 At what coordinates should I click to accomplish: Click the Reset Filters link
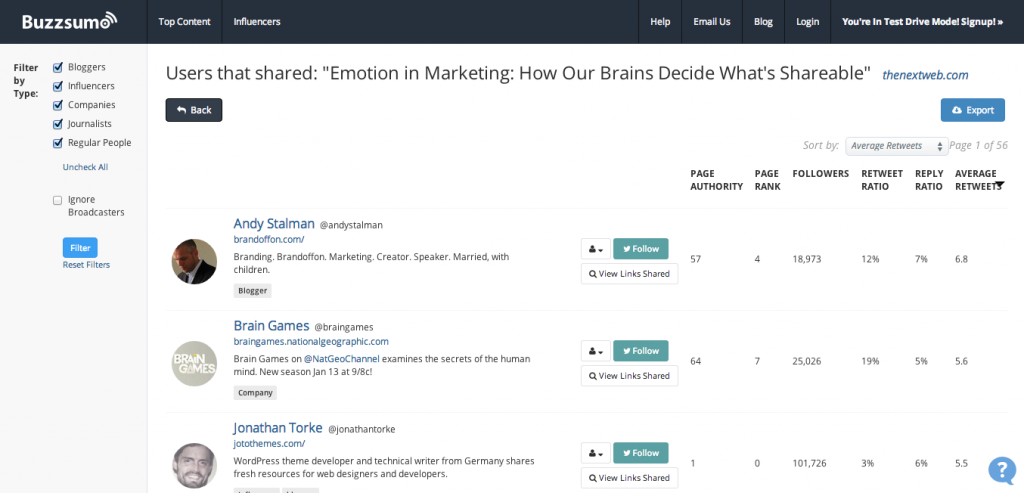click(86, 264)
